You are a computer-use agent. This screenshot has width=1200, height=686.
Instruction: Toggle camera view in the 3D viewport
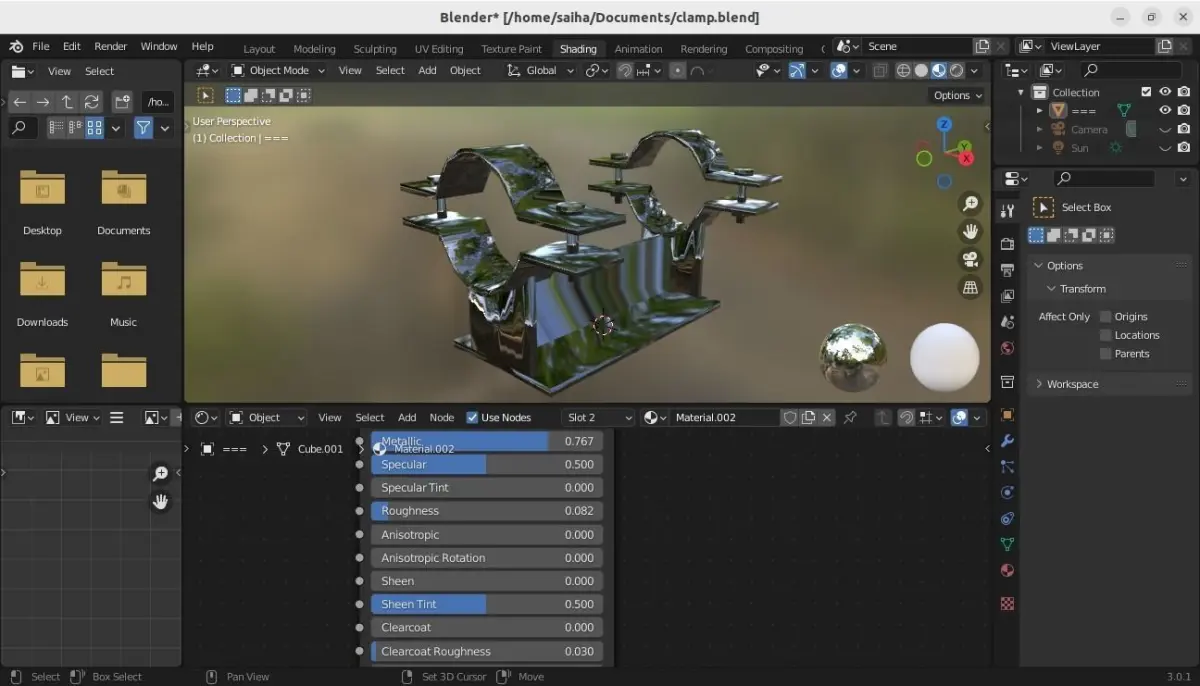click(x=970, y=260)
